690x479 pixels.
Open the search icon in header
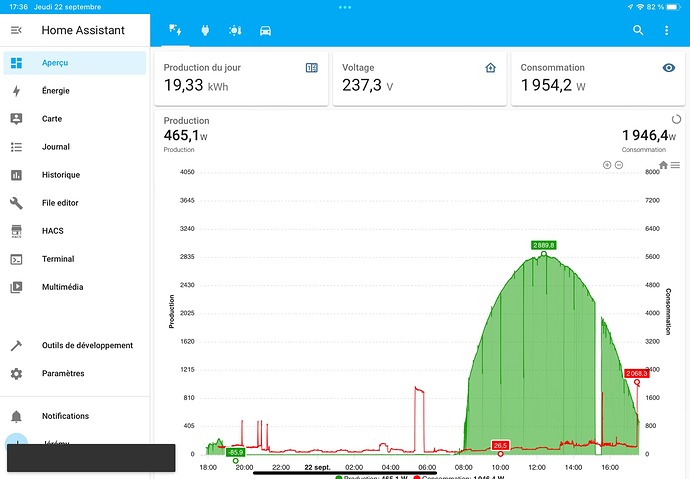(x=638, y=31)
